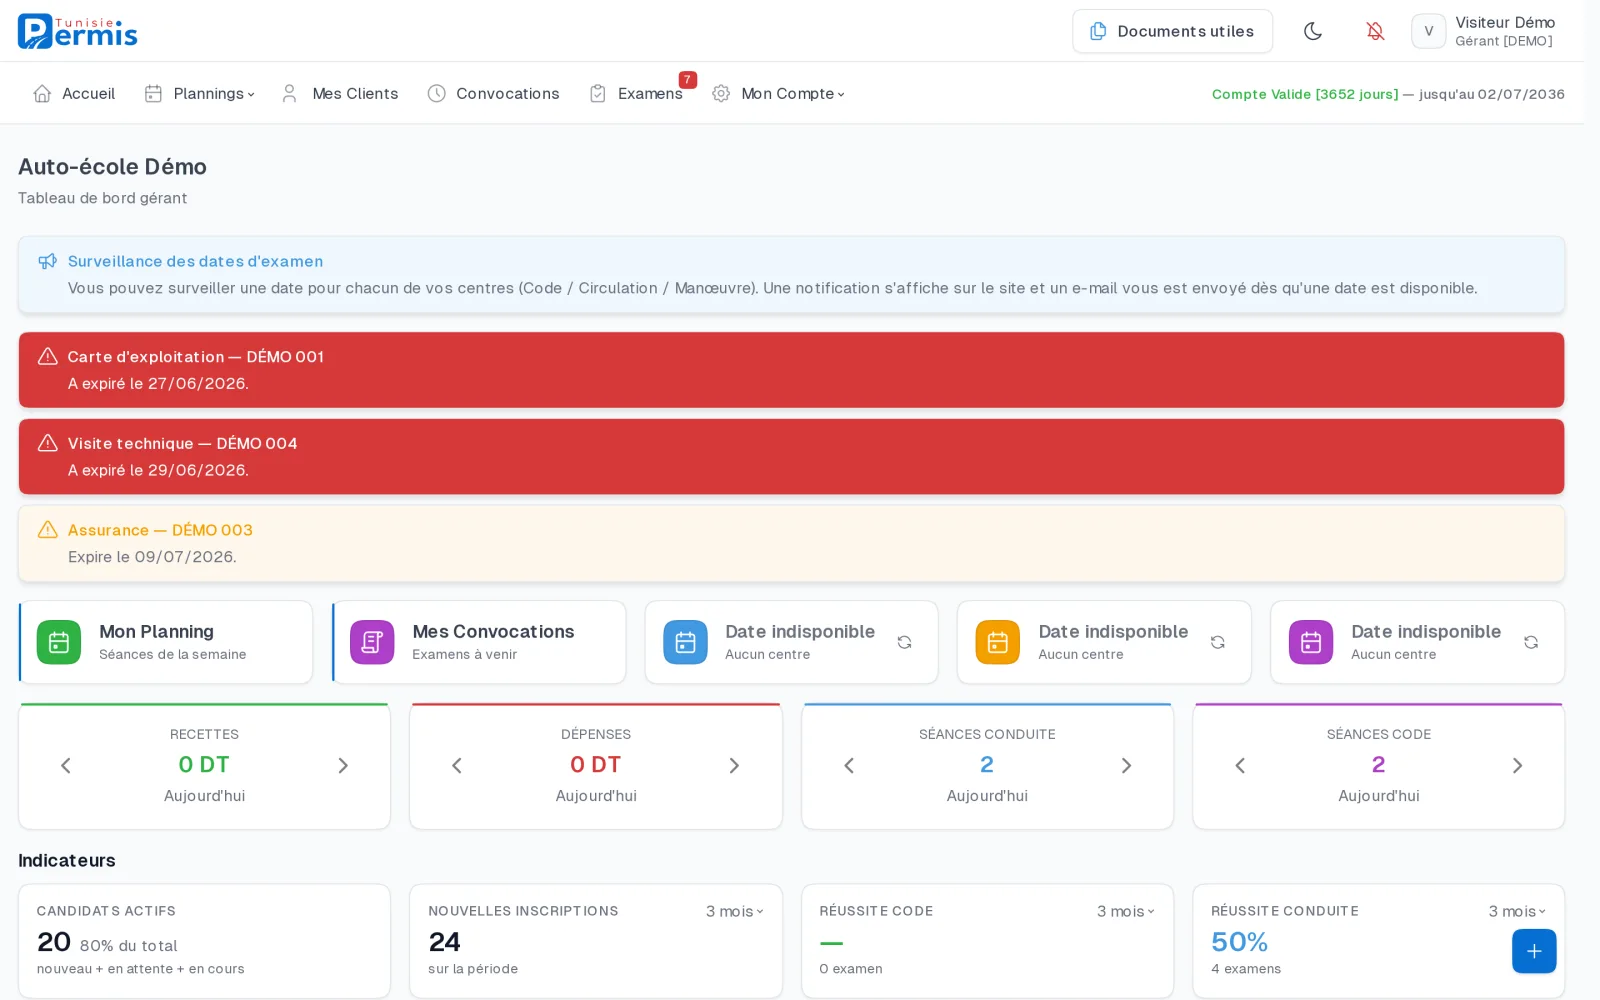Go to previous Dépenses period
The image size is (1600, 1000).
(x=457, y=765)
